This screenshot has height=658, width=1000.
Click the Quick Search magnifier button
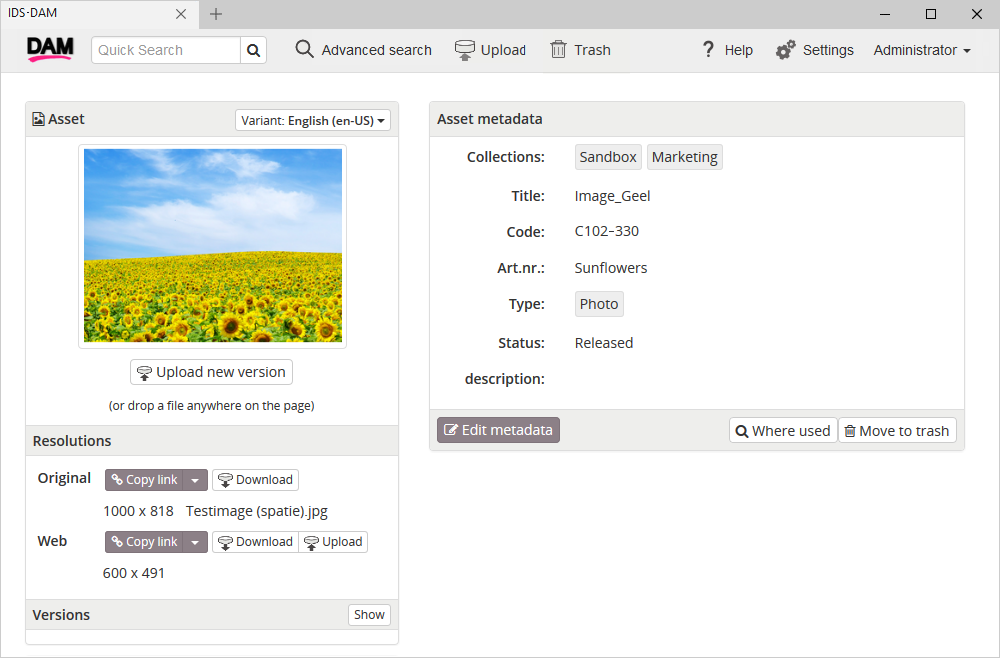pyautogui.click(x=253, y=50)
